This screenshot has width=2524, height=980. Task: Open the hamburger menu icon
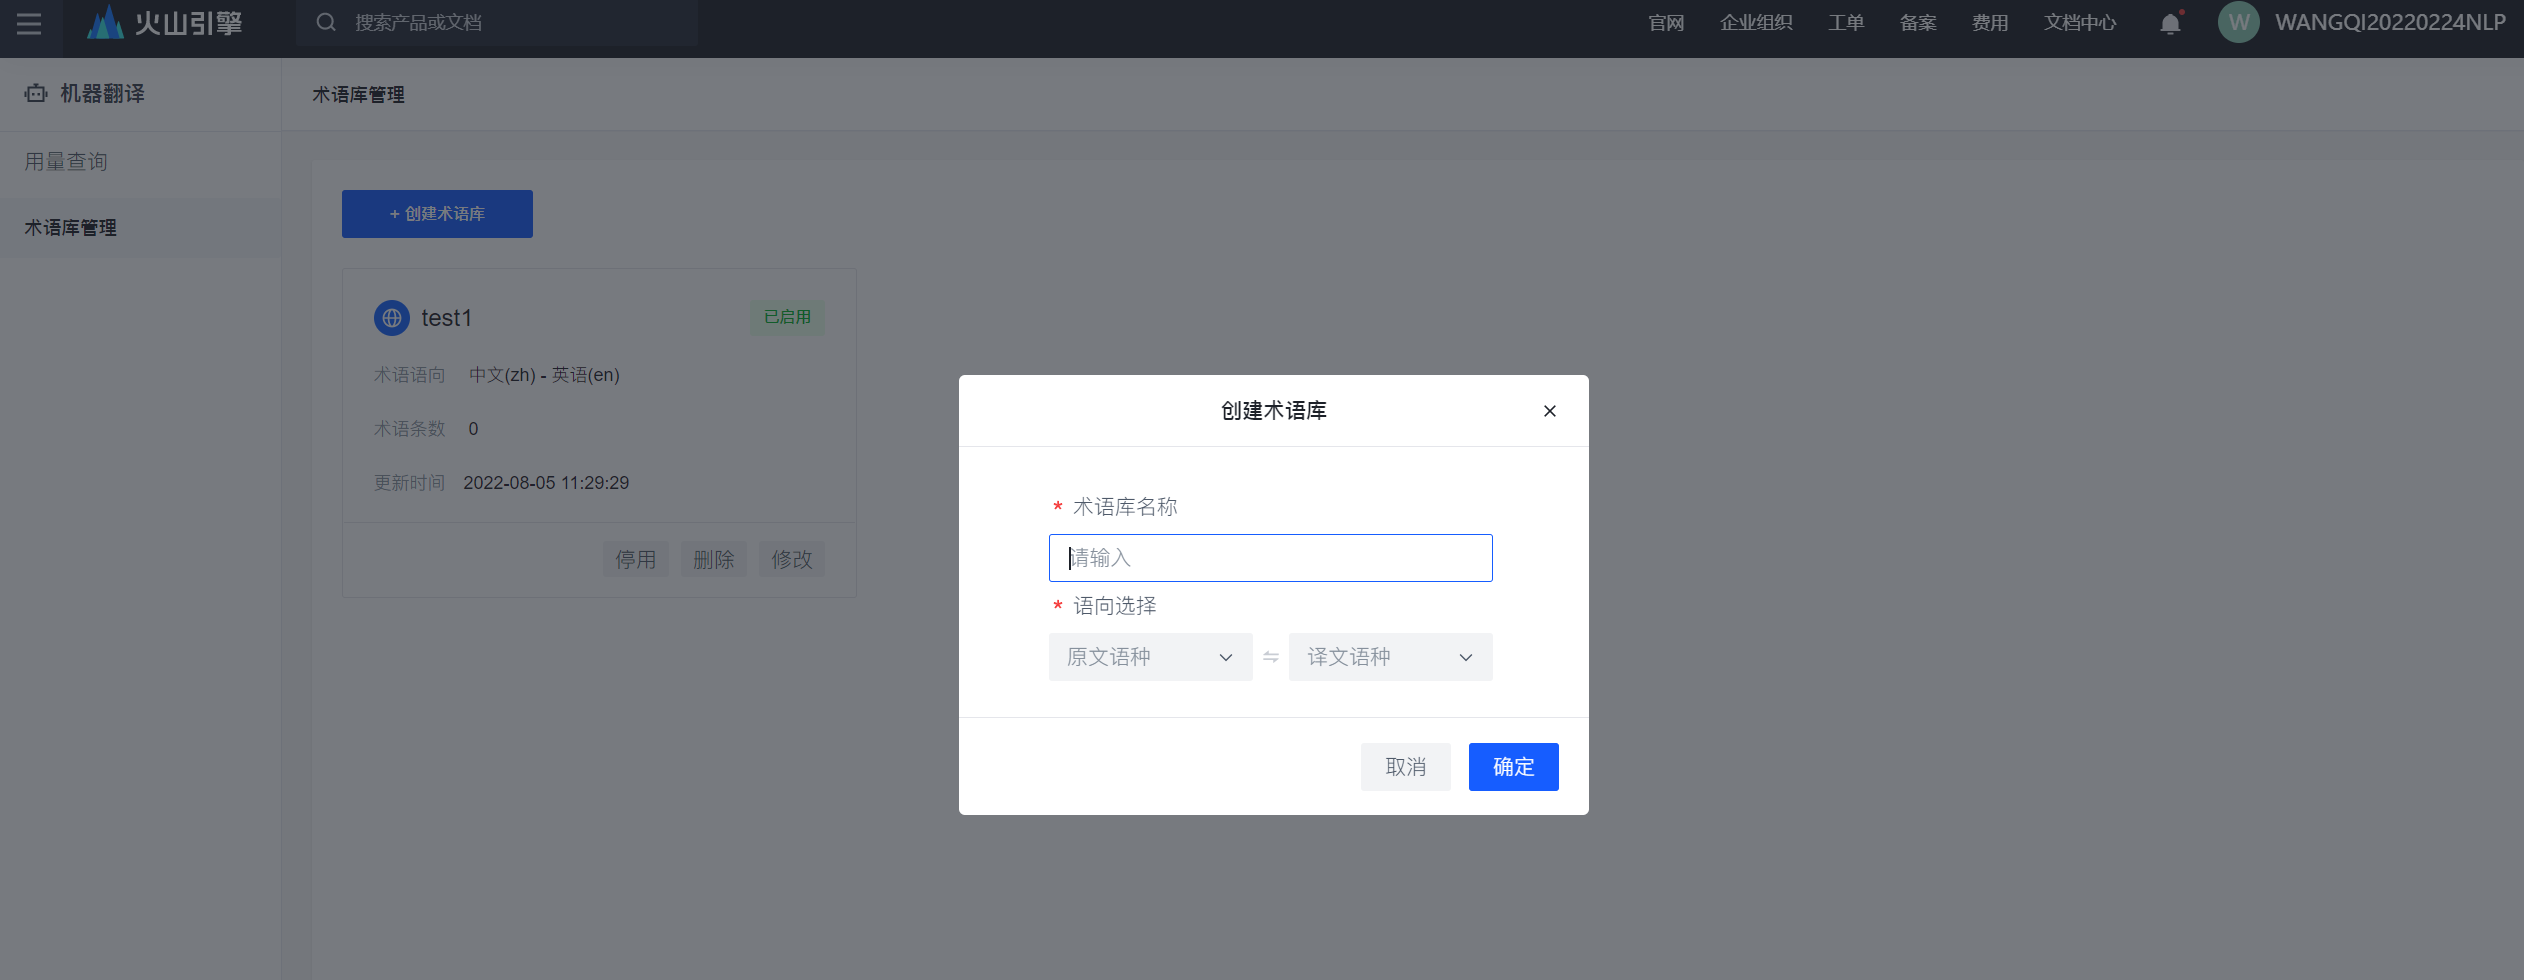click(29, 23)
